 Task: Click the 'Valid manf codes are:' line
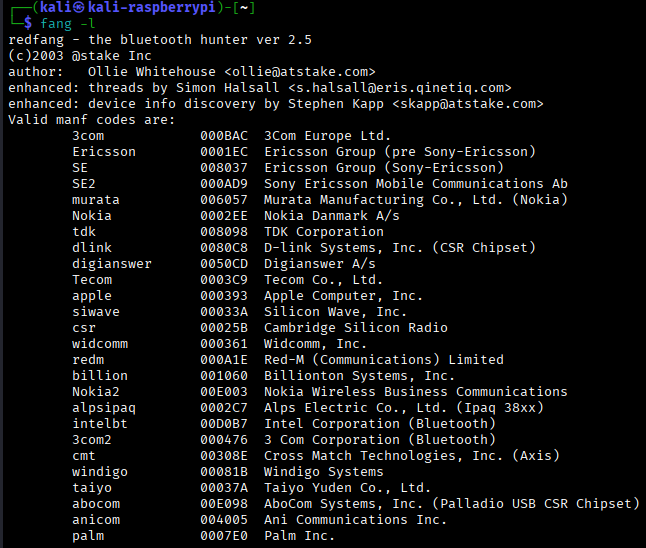coord(92,120)
